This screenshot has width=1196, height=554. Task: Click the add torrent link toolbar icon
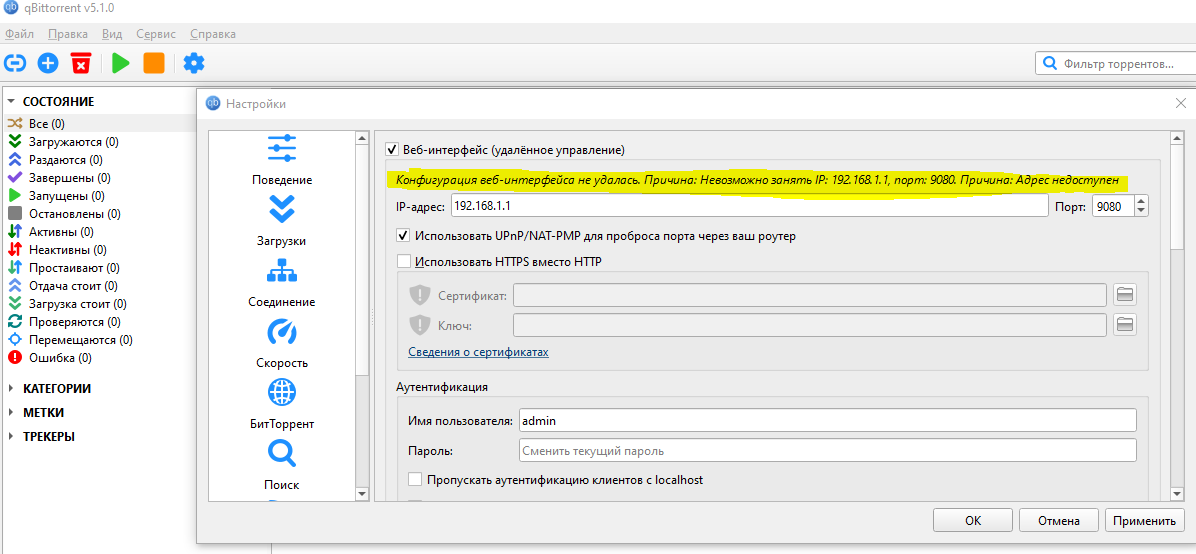15,63
